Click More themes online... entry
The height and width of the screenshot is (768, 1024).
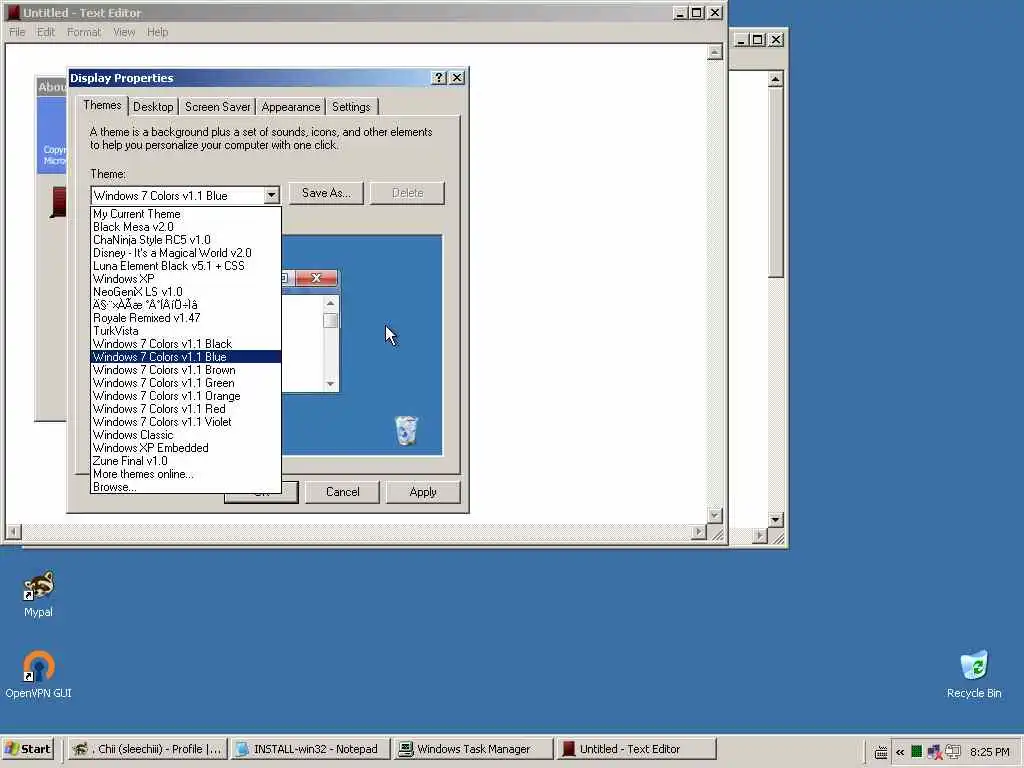[x=185, y=474]
